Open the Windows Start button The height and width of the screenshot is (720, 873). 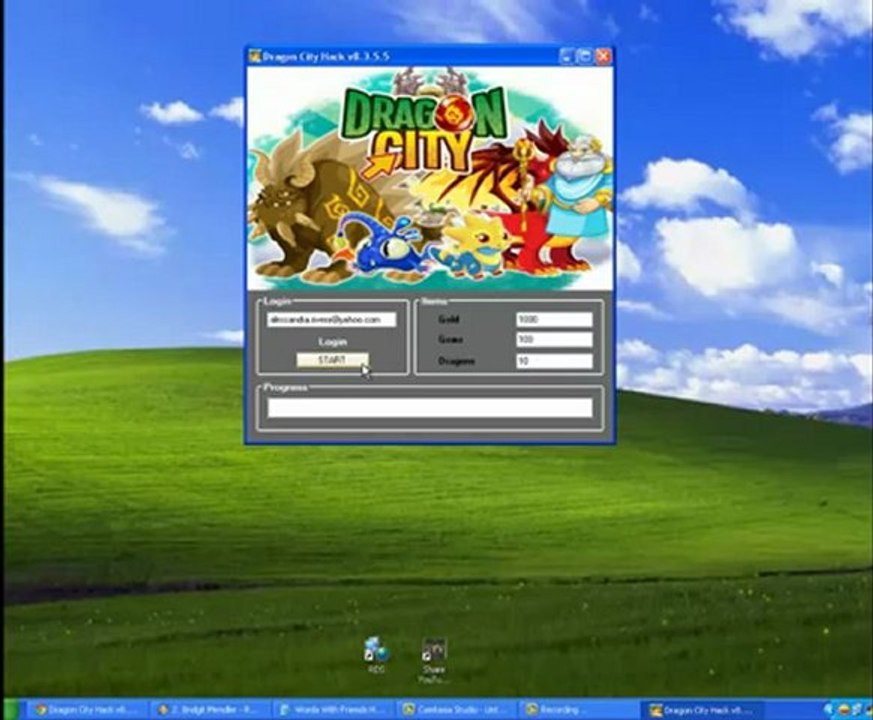[x=11, y=709]
